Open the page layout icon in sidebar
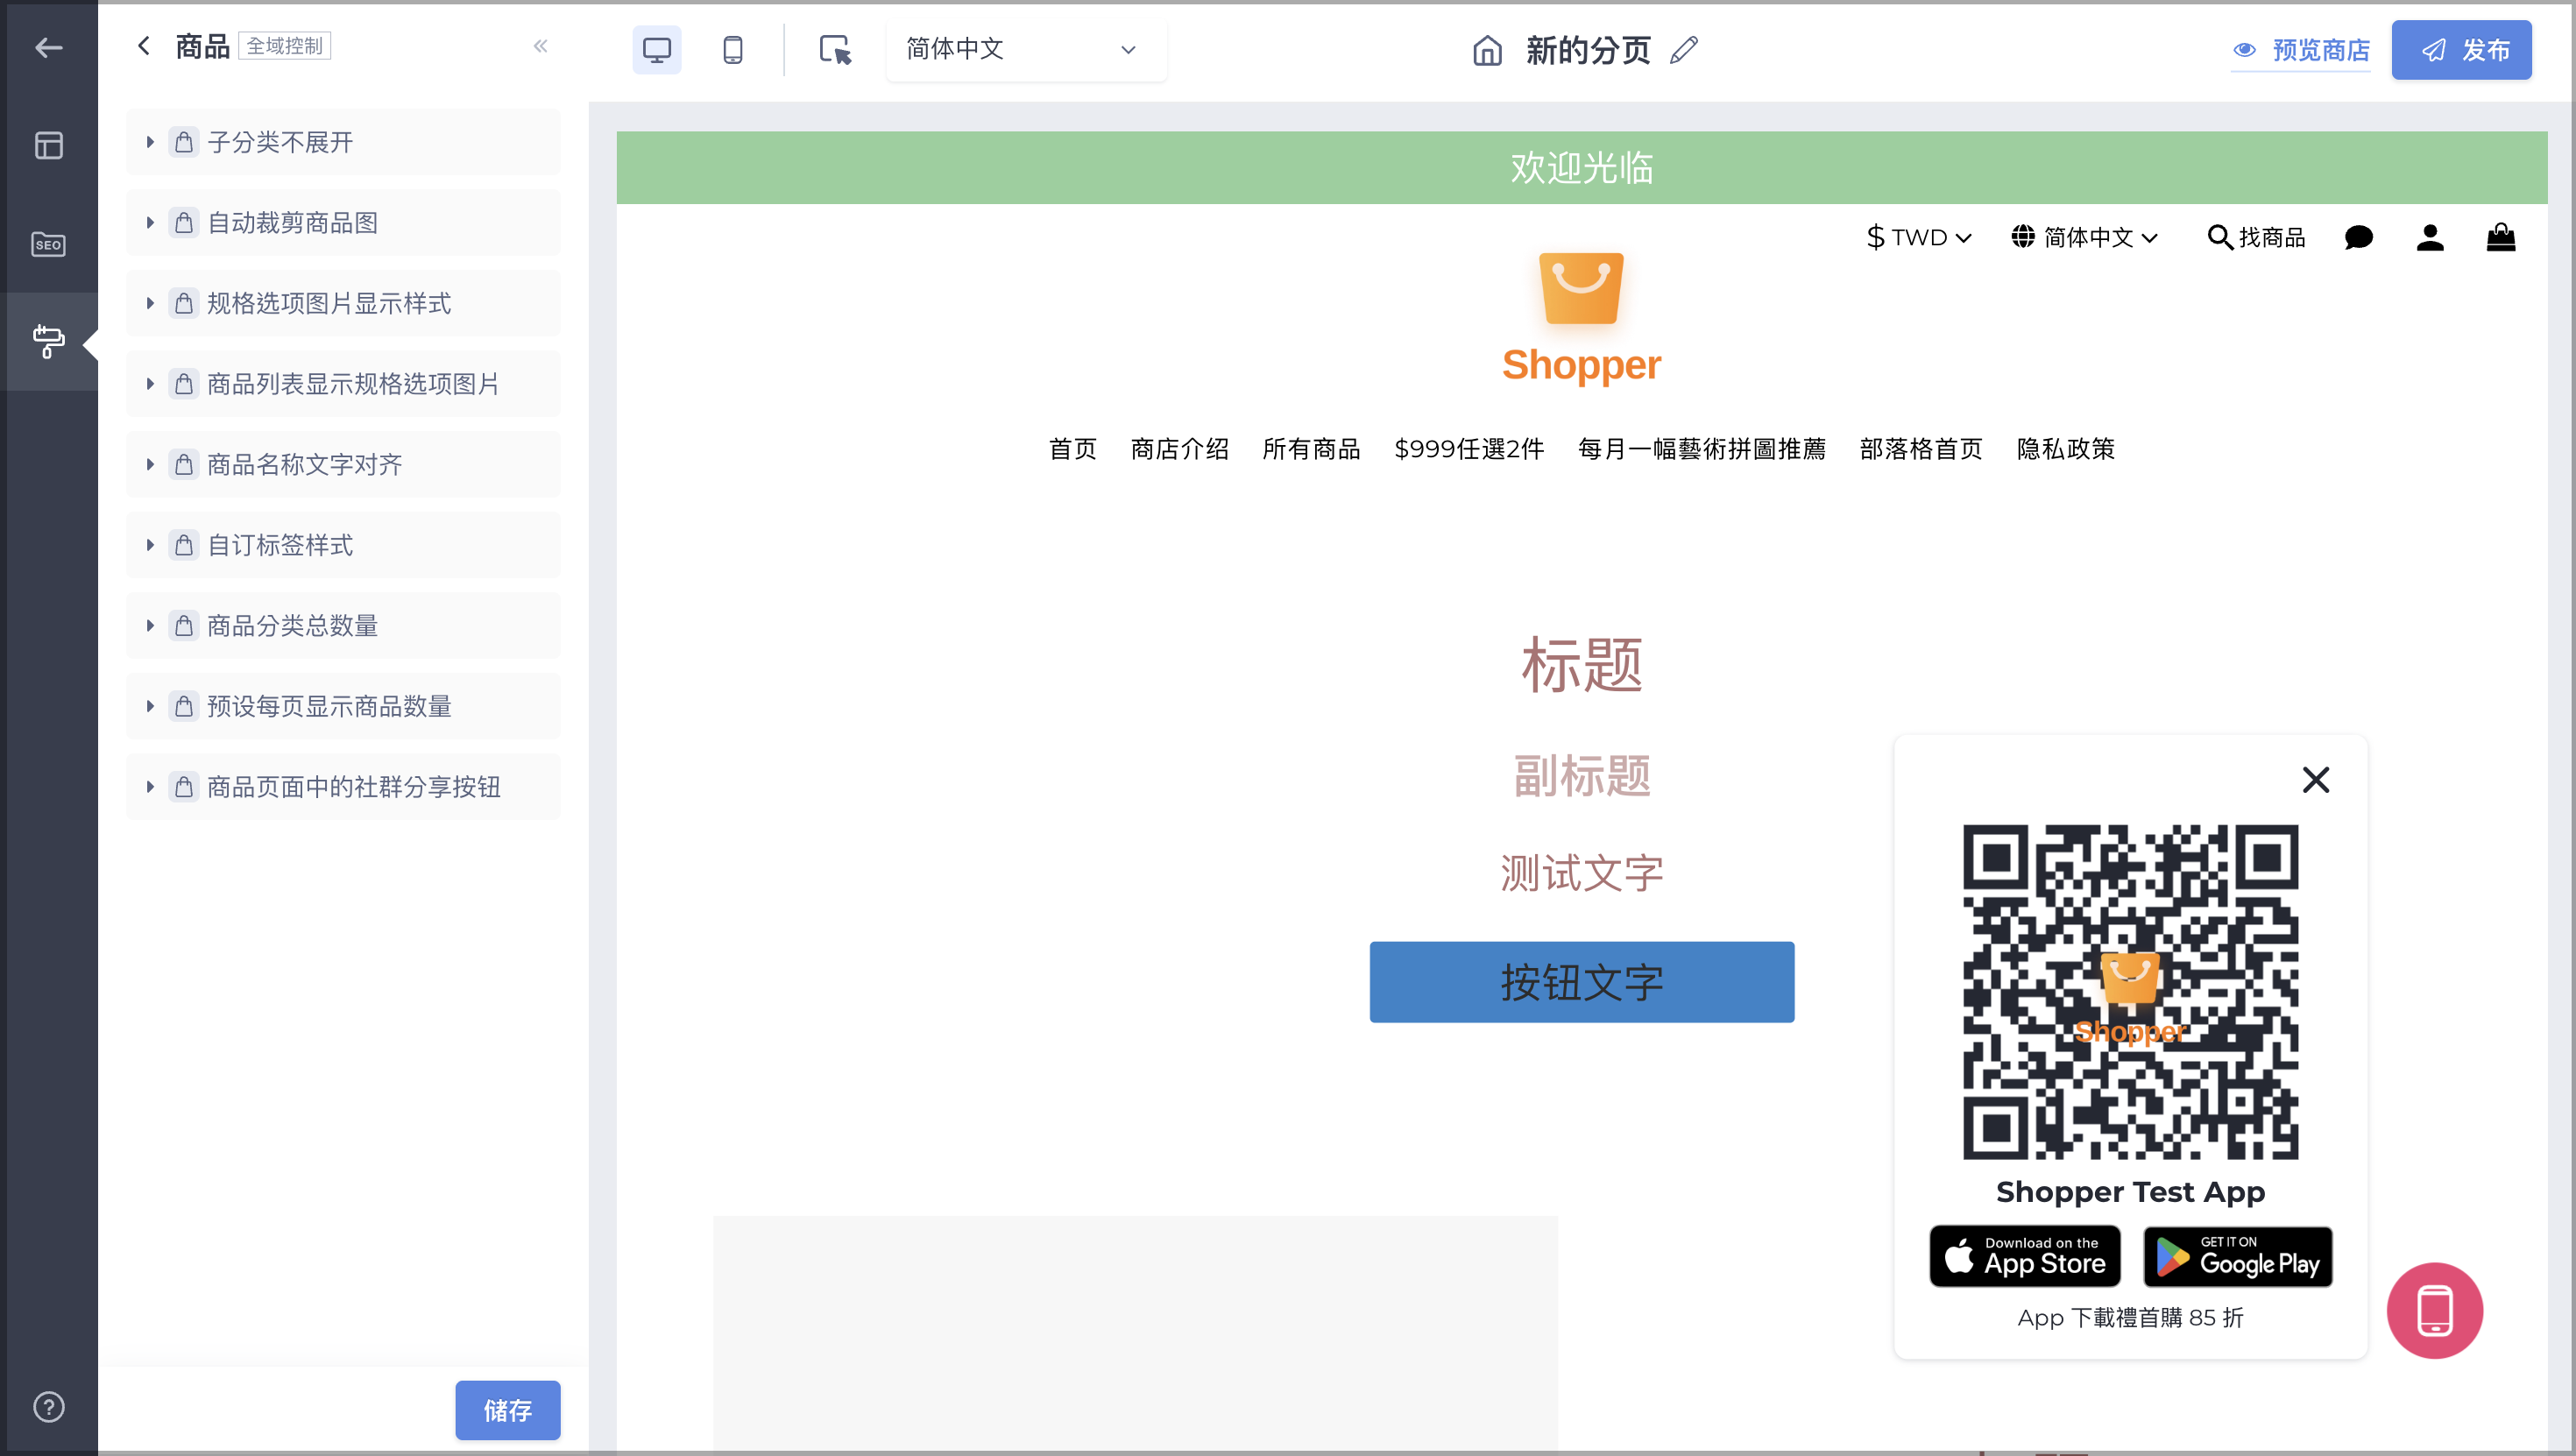The height and width of the screenshot is (1456, 2576). click(x=48, y=146)
